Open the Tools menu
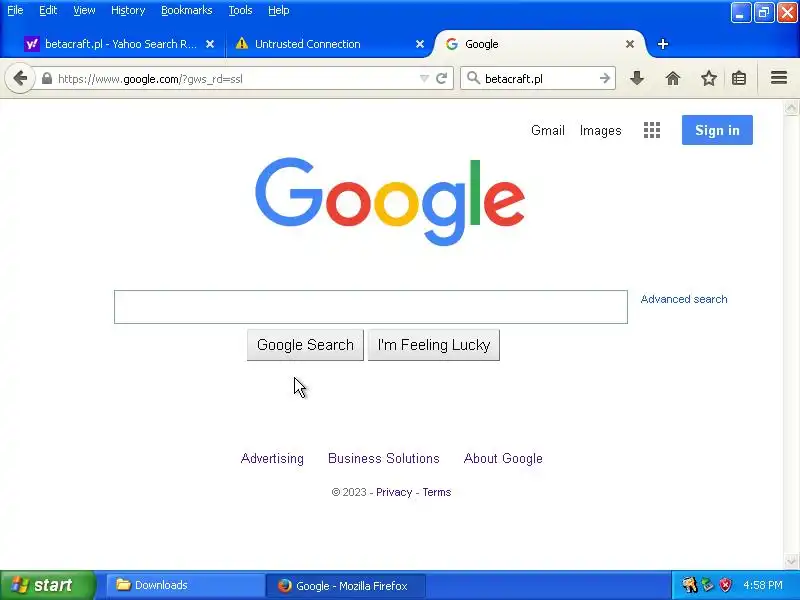The width and height of the screenshot is (800, 600). coord(240,10)
